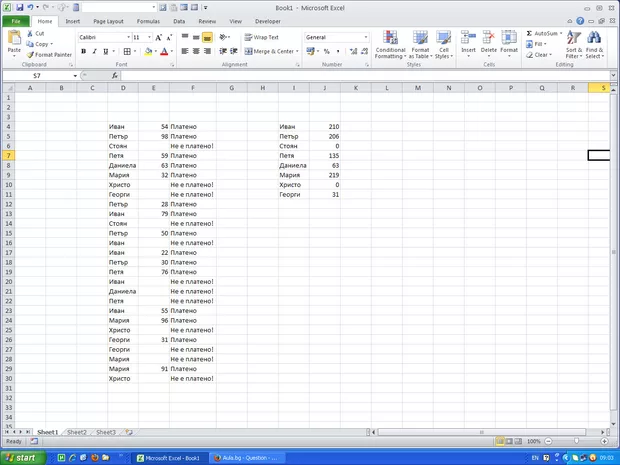The width and height of the screenshot is (620, 465).
Task: Expand the General number format dropdown
Action: pos(366,37)
